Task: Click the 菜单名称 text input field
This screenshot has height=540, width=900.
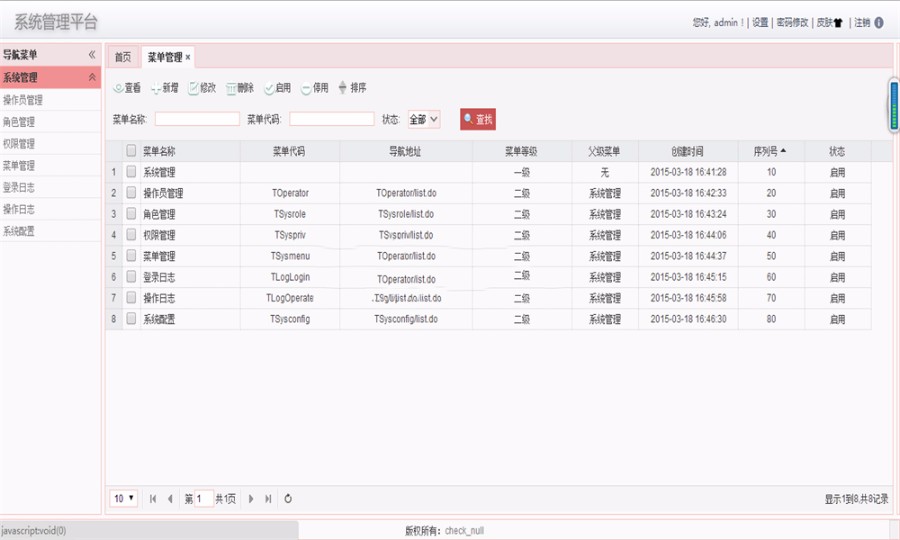Action: (x=197, y=119)
